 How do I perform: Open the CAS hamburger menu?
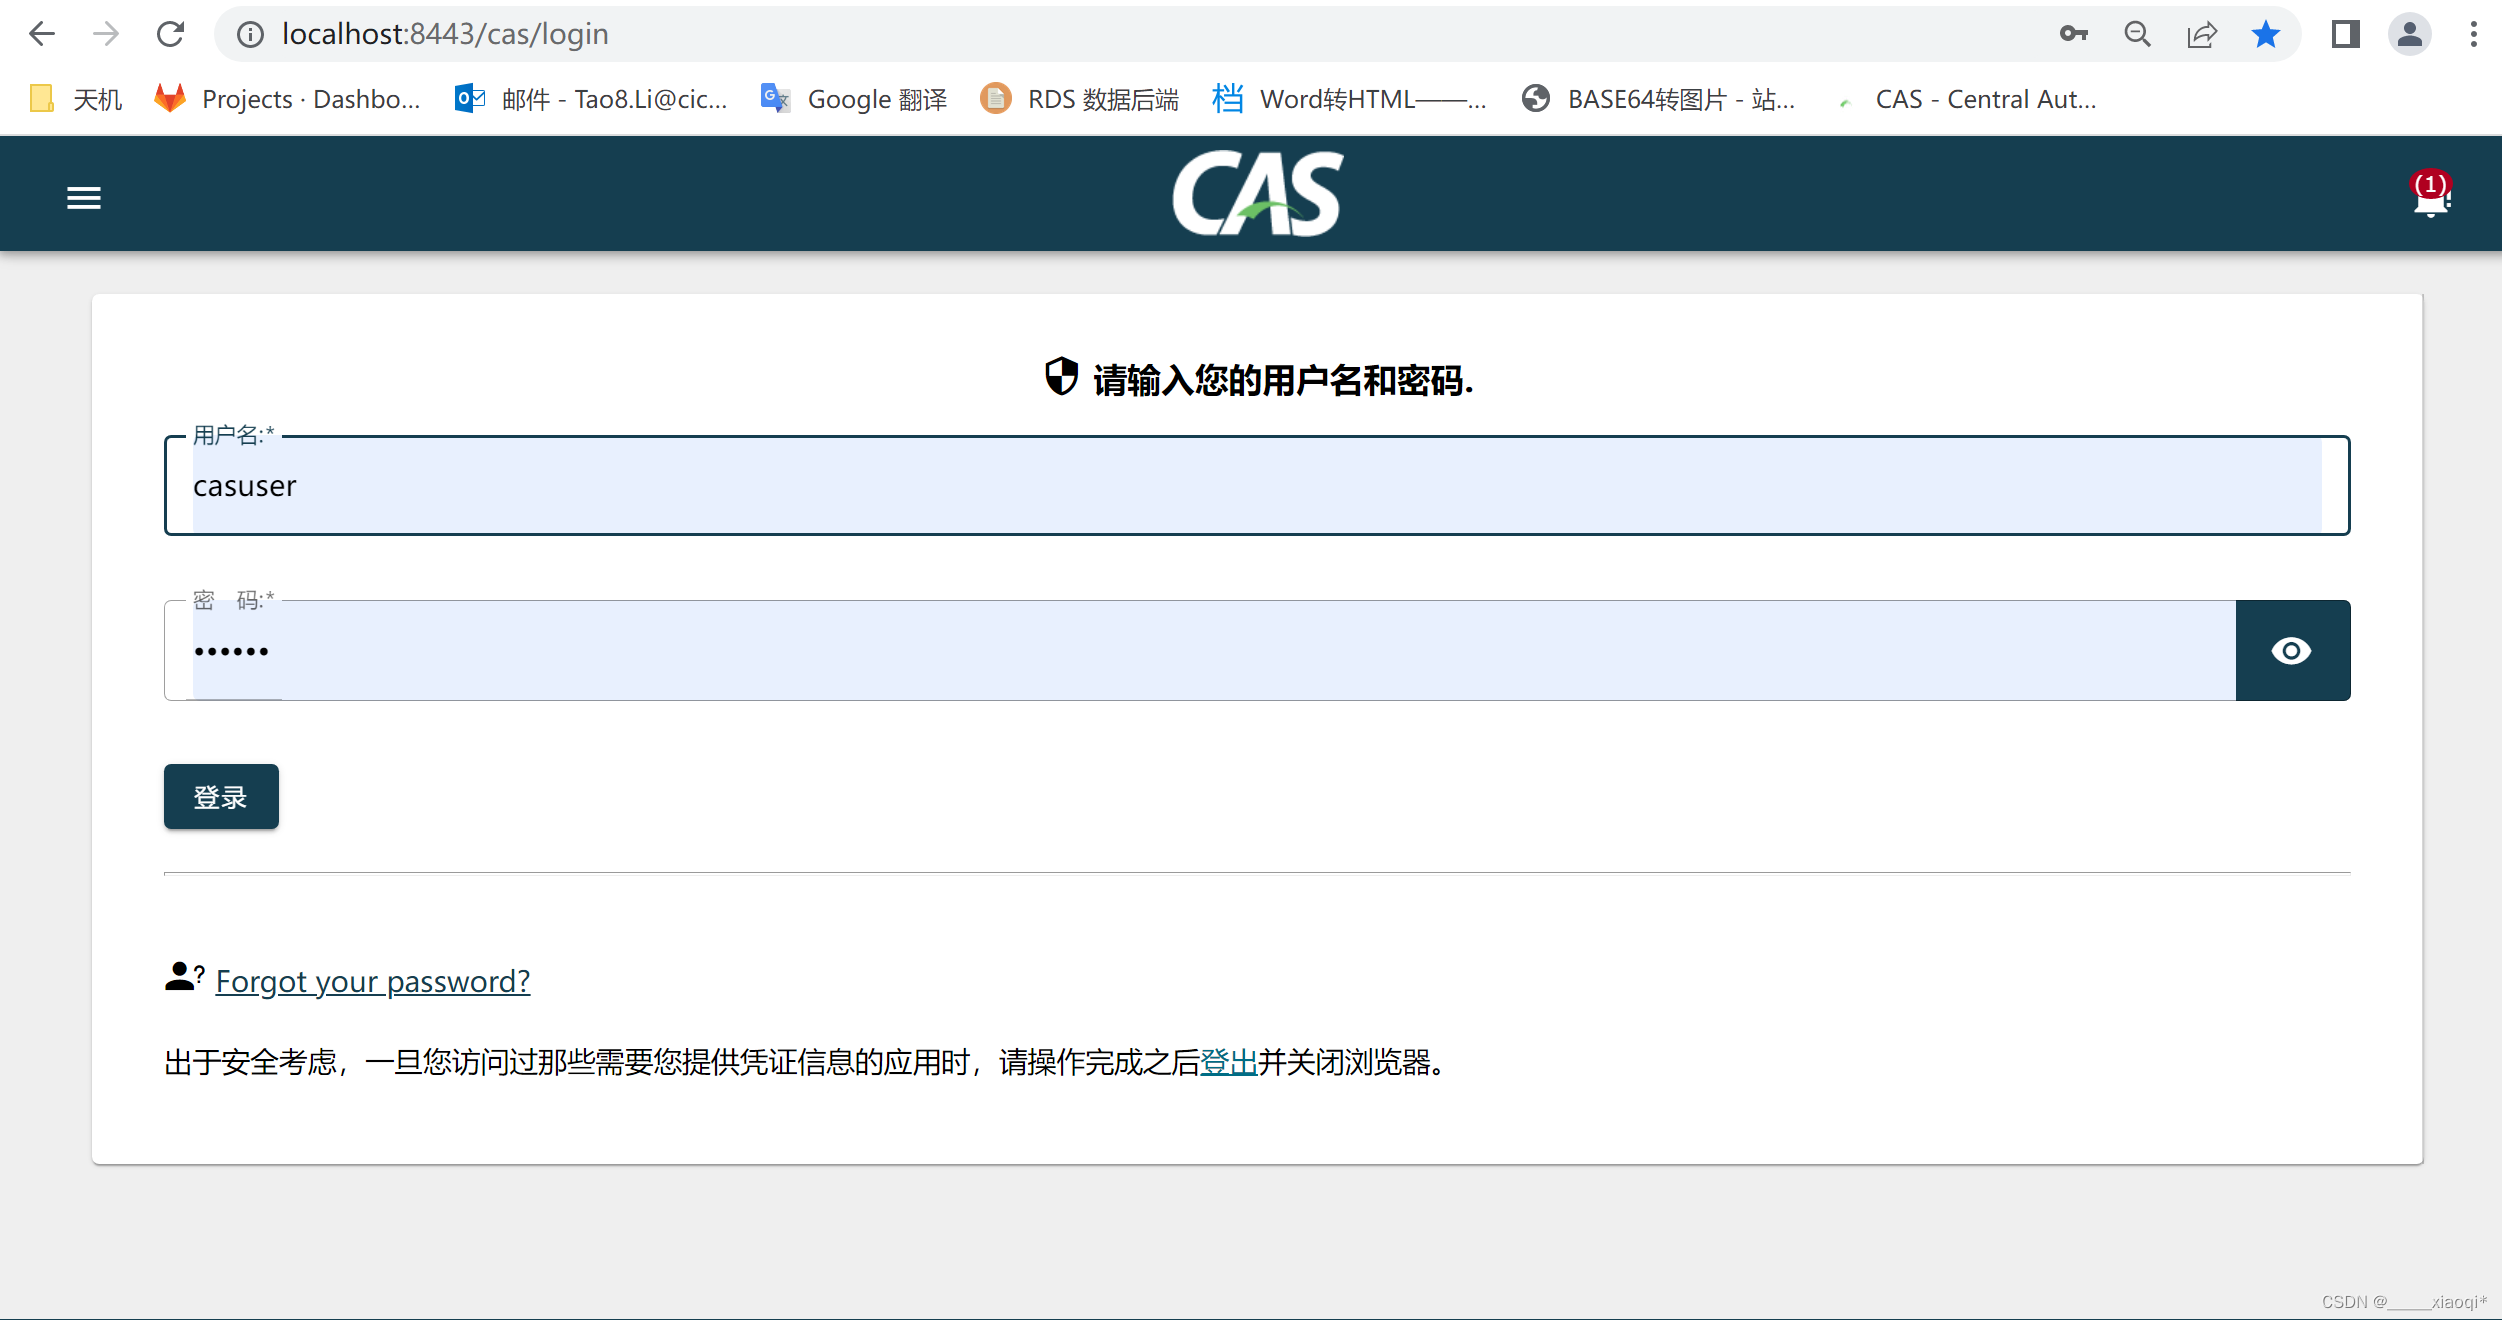[84, 198]
